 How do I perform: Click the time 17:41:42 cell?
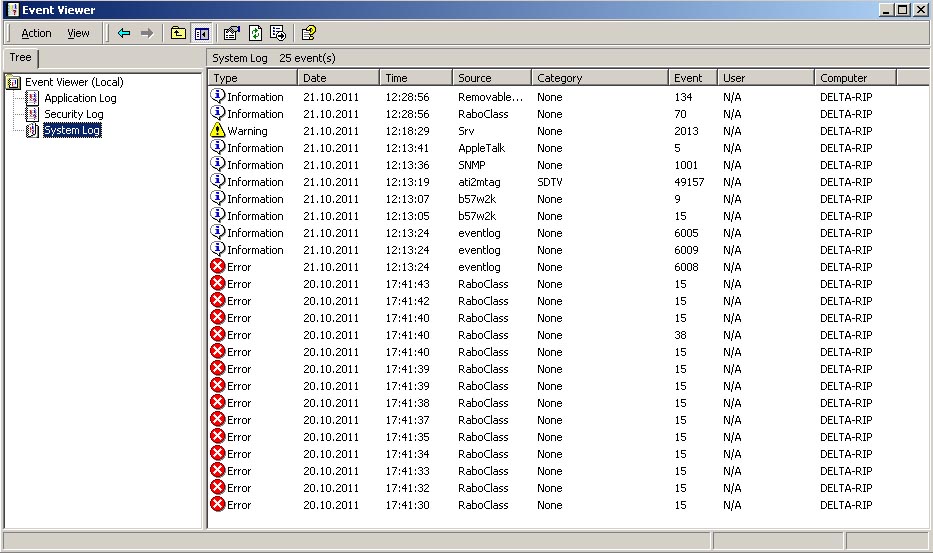(x=407, y=301)
